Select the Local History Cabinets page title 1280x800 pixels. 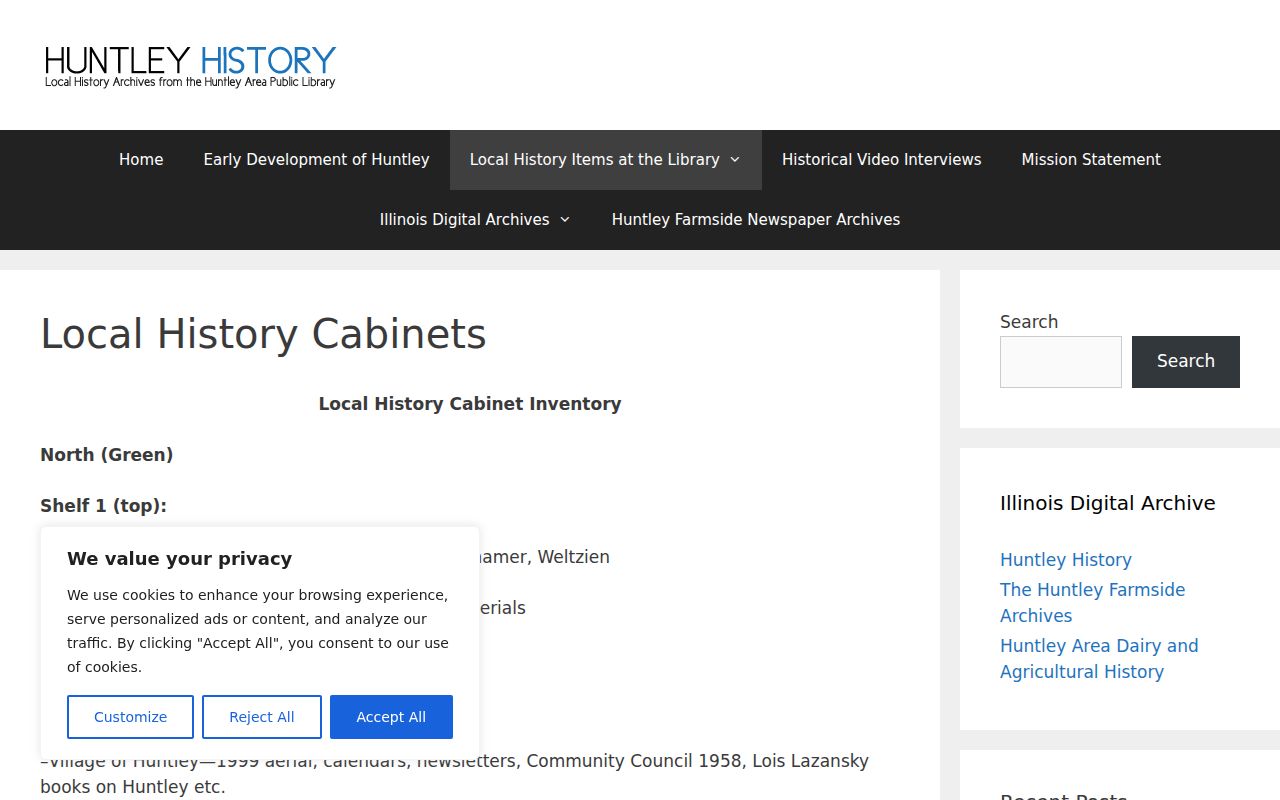click(263, 334)
